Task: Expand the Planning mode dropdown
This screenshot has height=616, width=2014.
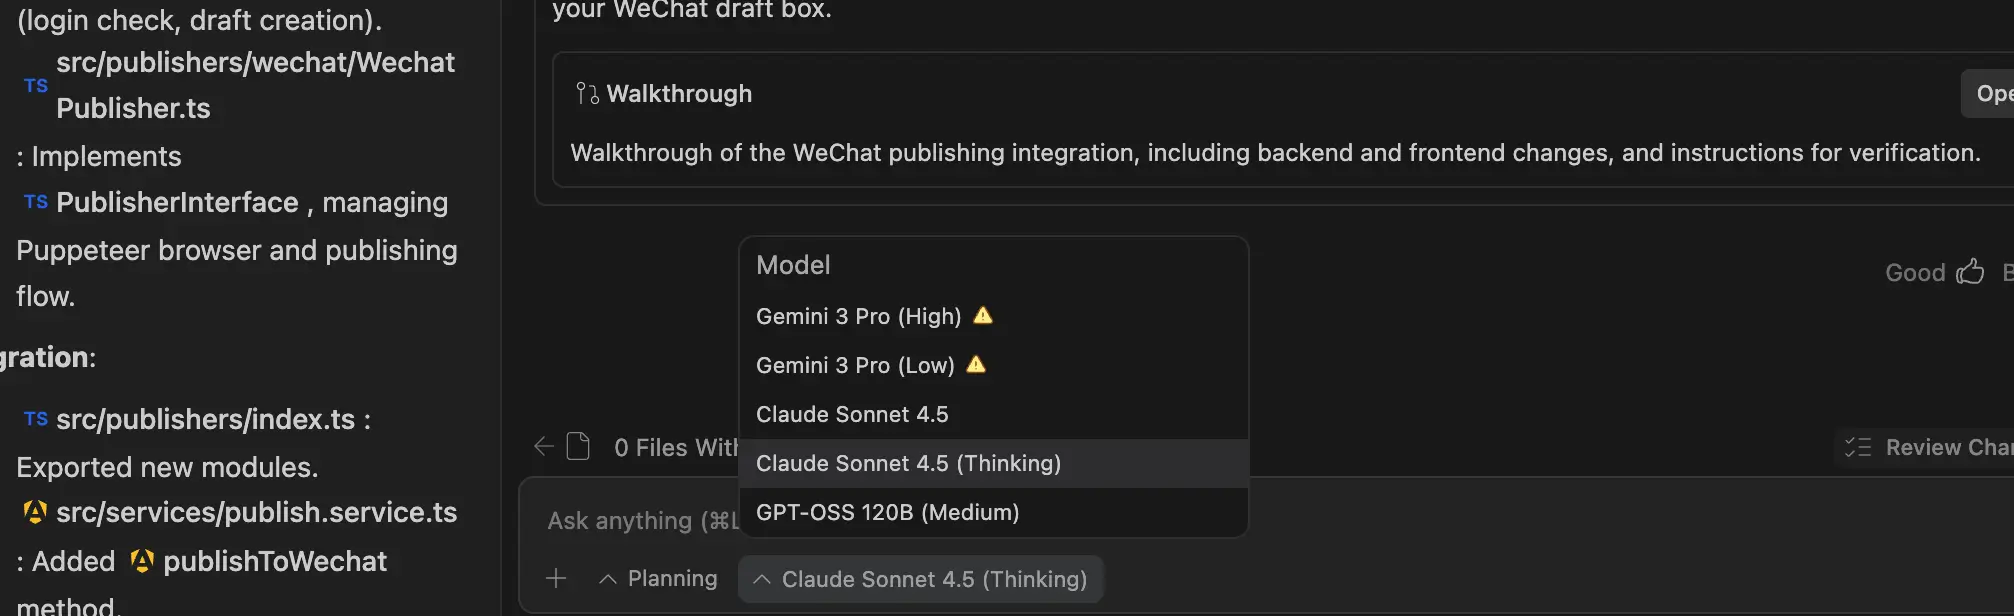Action: click(x=659, y=579)
